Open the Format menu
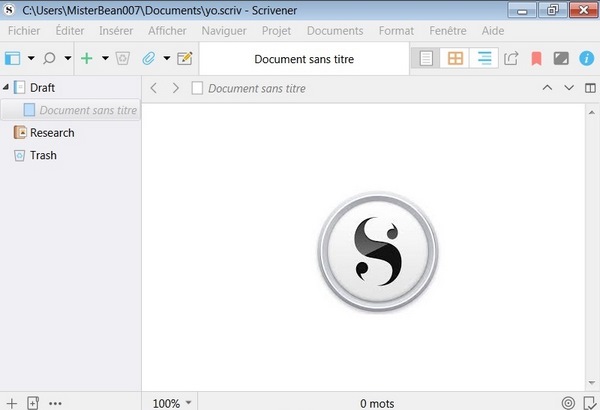The image size is (600, 410). tap(396, 31)
